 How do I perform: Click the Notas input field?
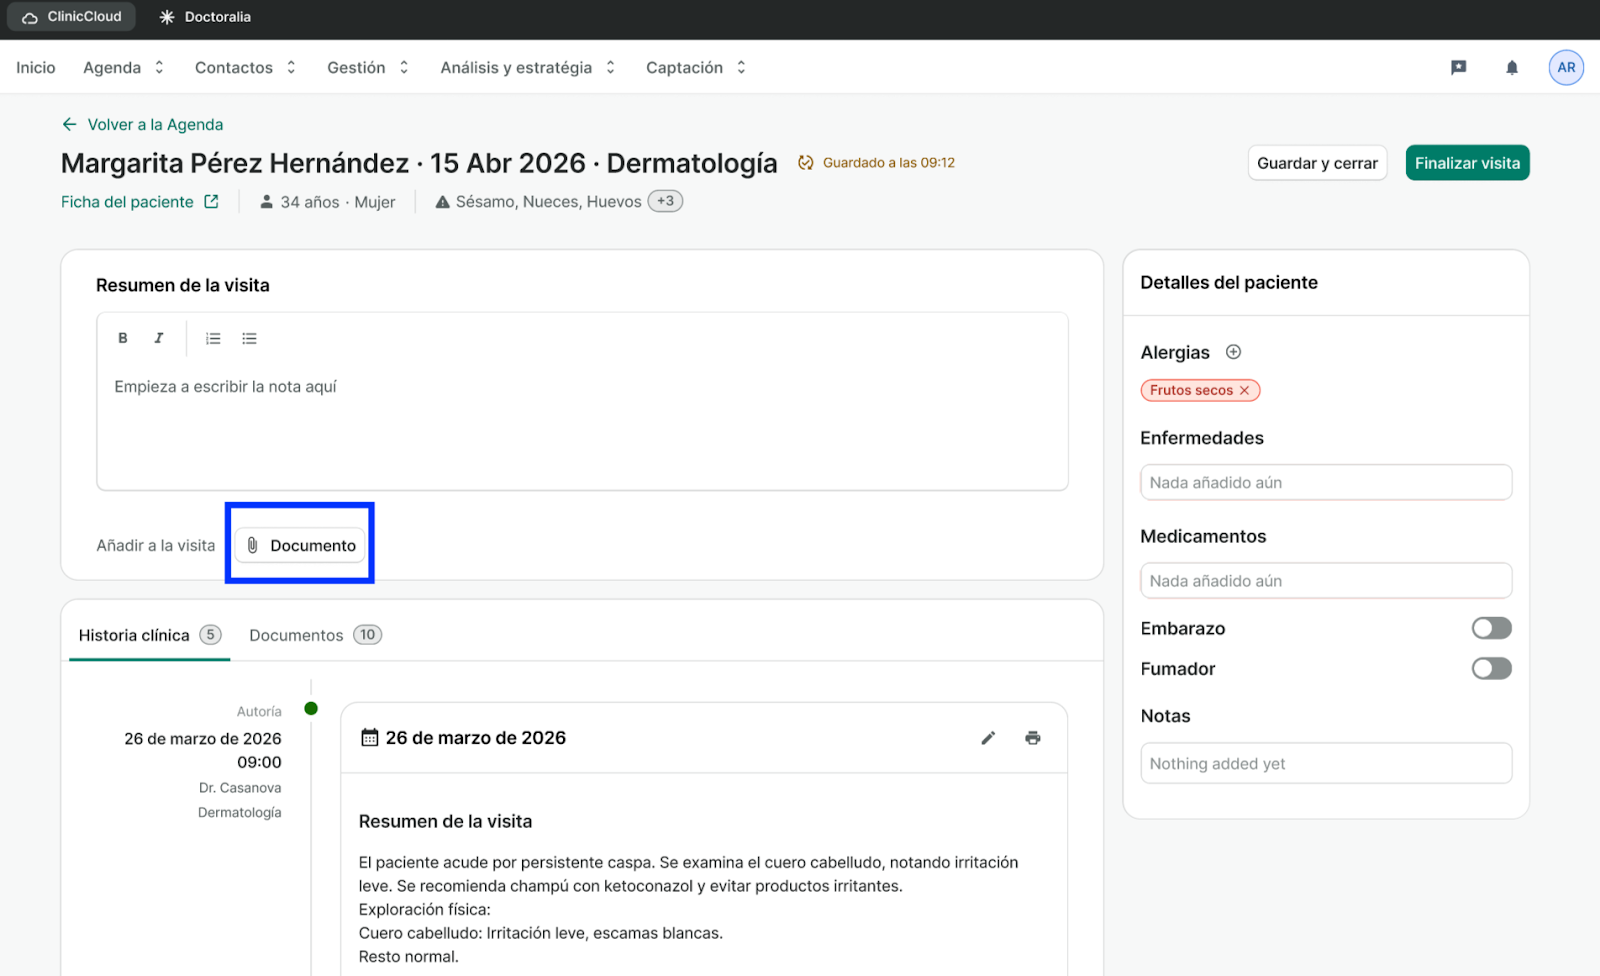click(1326, 763)
